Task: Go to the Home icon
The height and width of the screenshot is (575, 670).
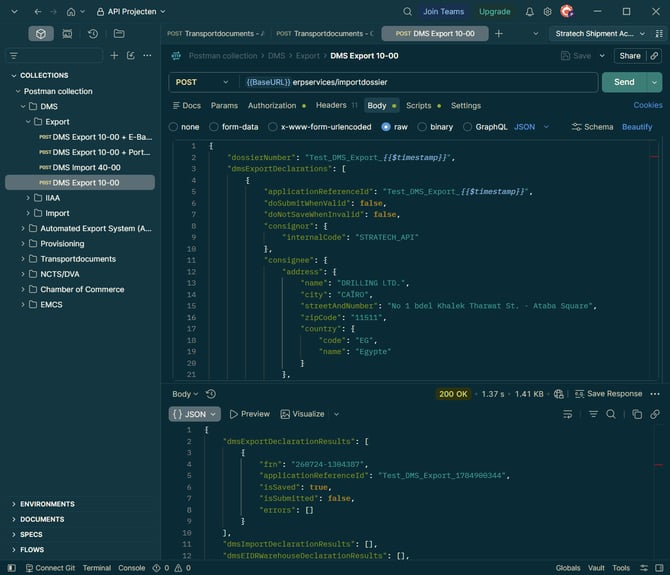Action: pyautogui.click(x=71, y=12)
